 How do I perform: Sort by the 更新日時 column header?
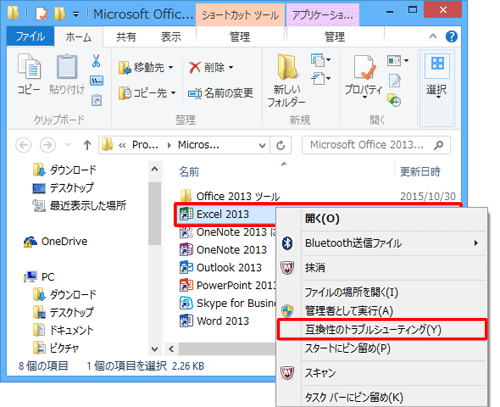tap(420, 172)
